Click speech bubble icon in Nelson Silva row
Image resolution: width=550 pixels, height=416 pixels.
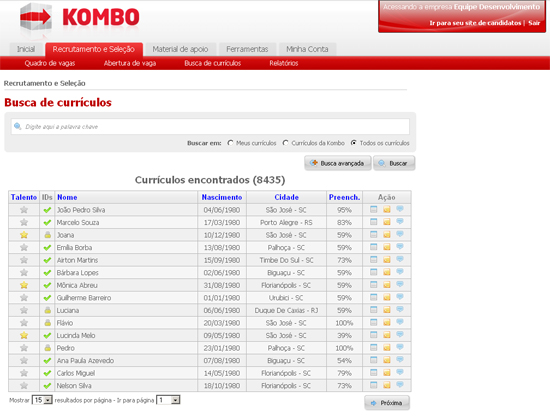pyautogui.click(x=400, y=385)
